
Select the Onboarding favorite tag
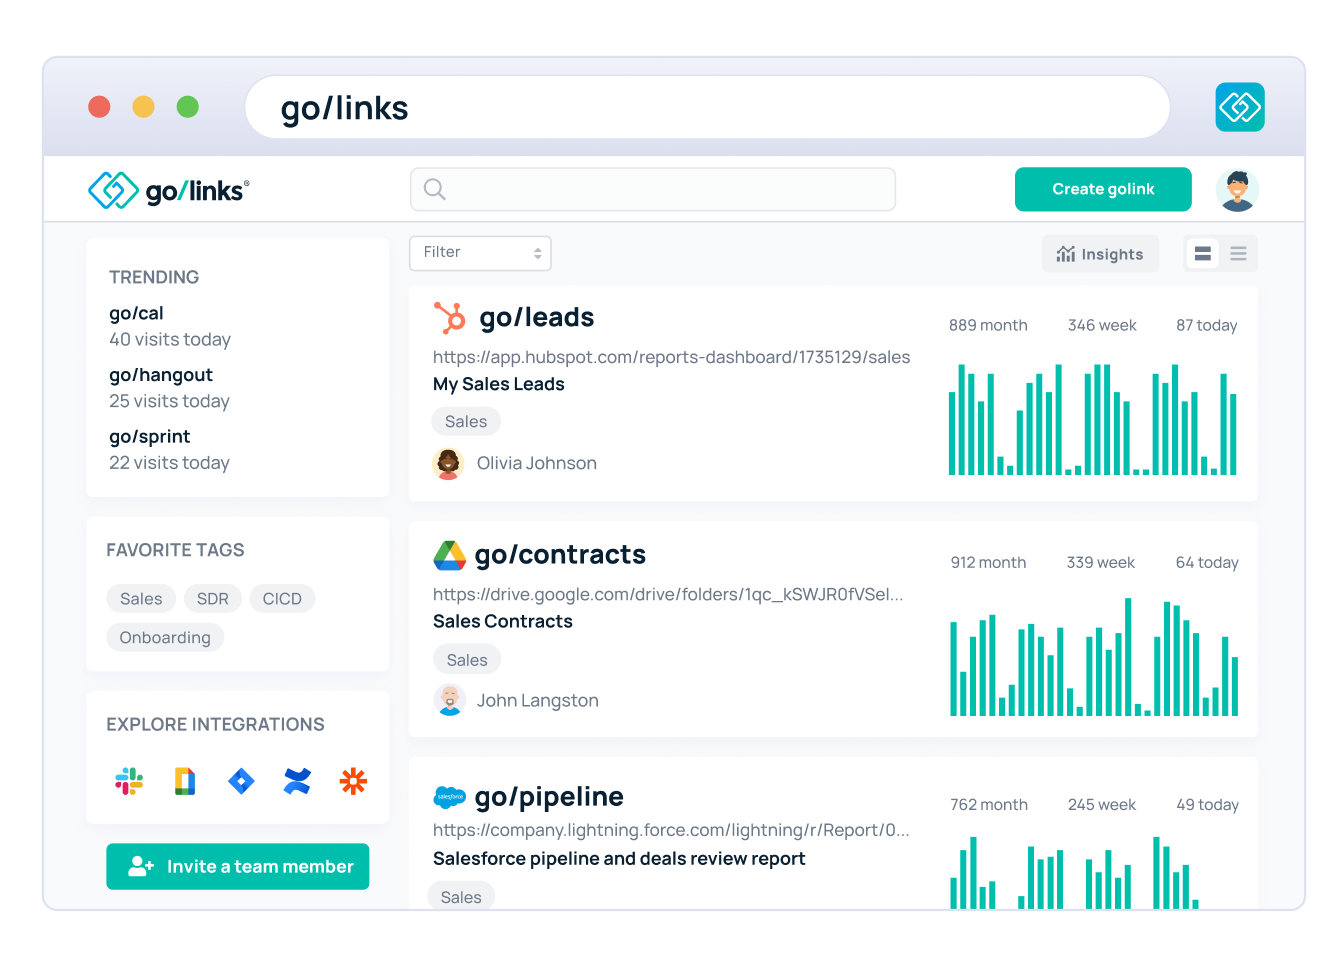(x=165, y=637)
